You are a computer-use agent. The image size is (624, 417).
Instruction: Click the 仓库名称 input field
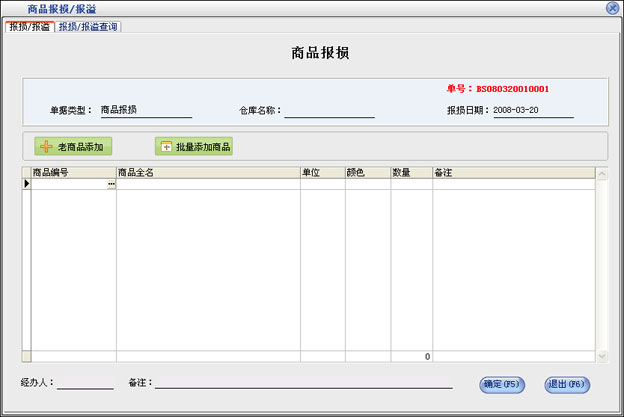coord(329,111)
